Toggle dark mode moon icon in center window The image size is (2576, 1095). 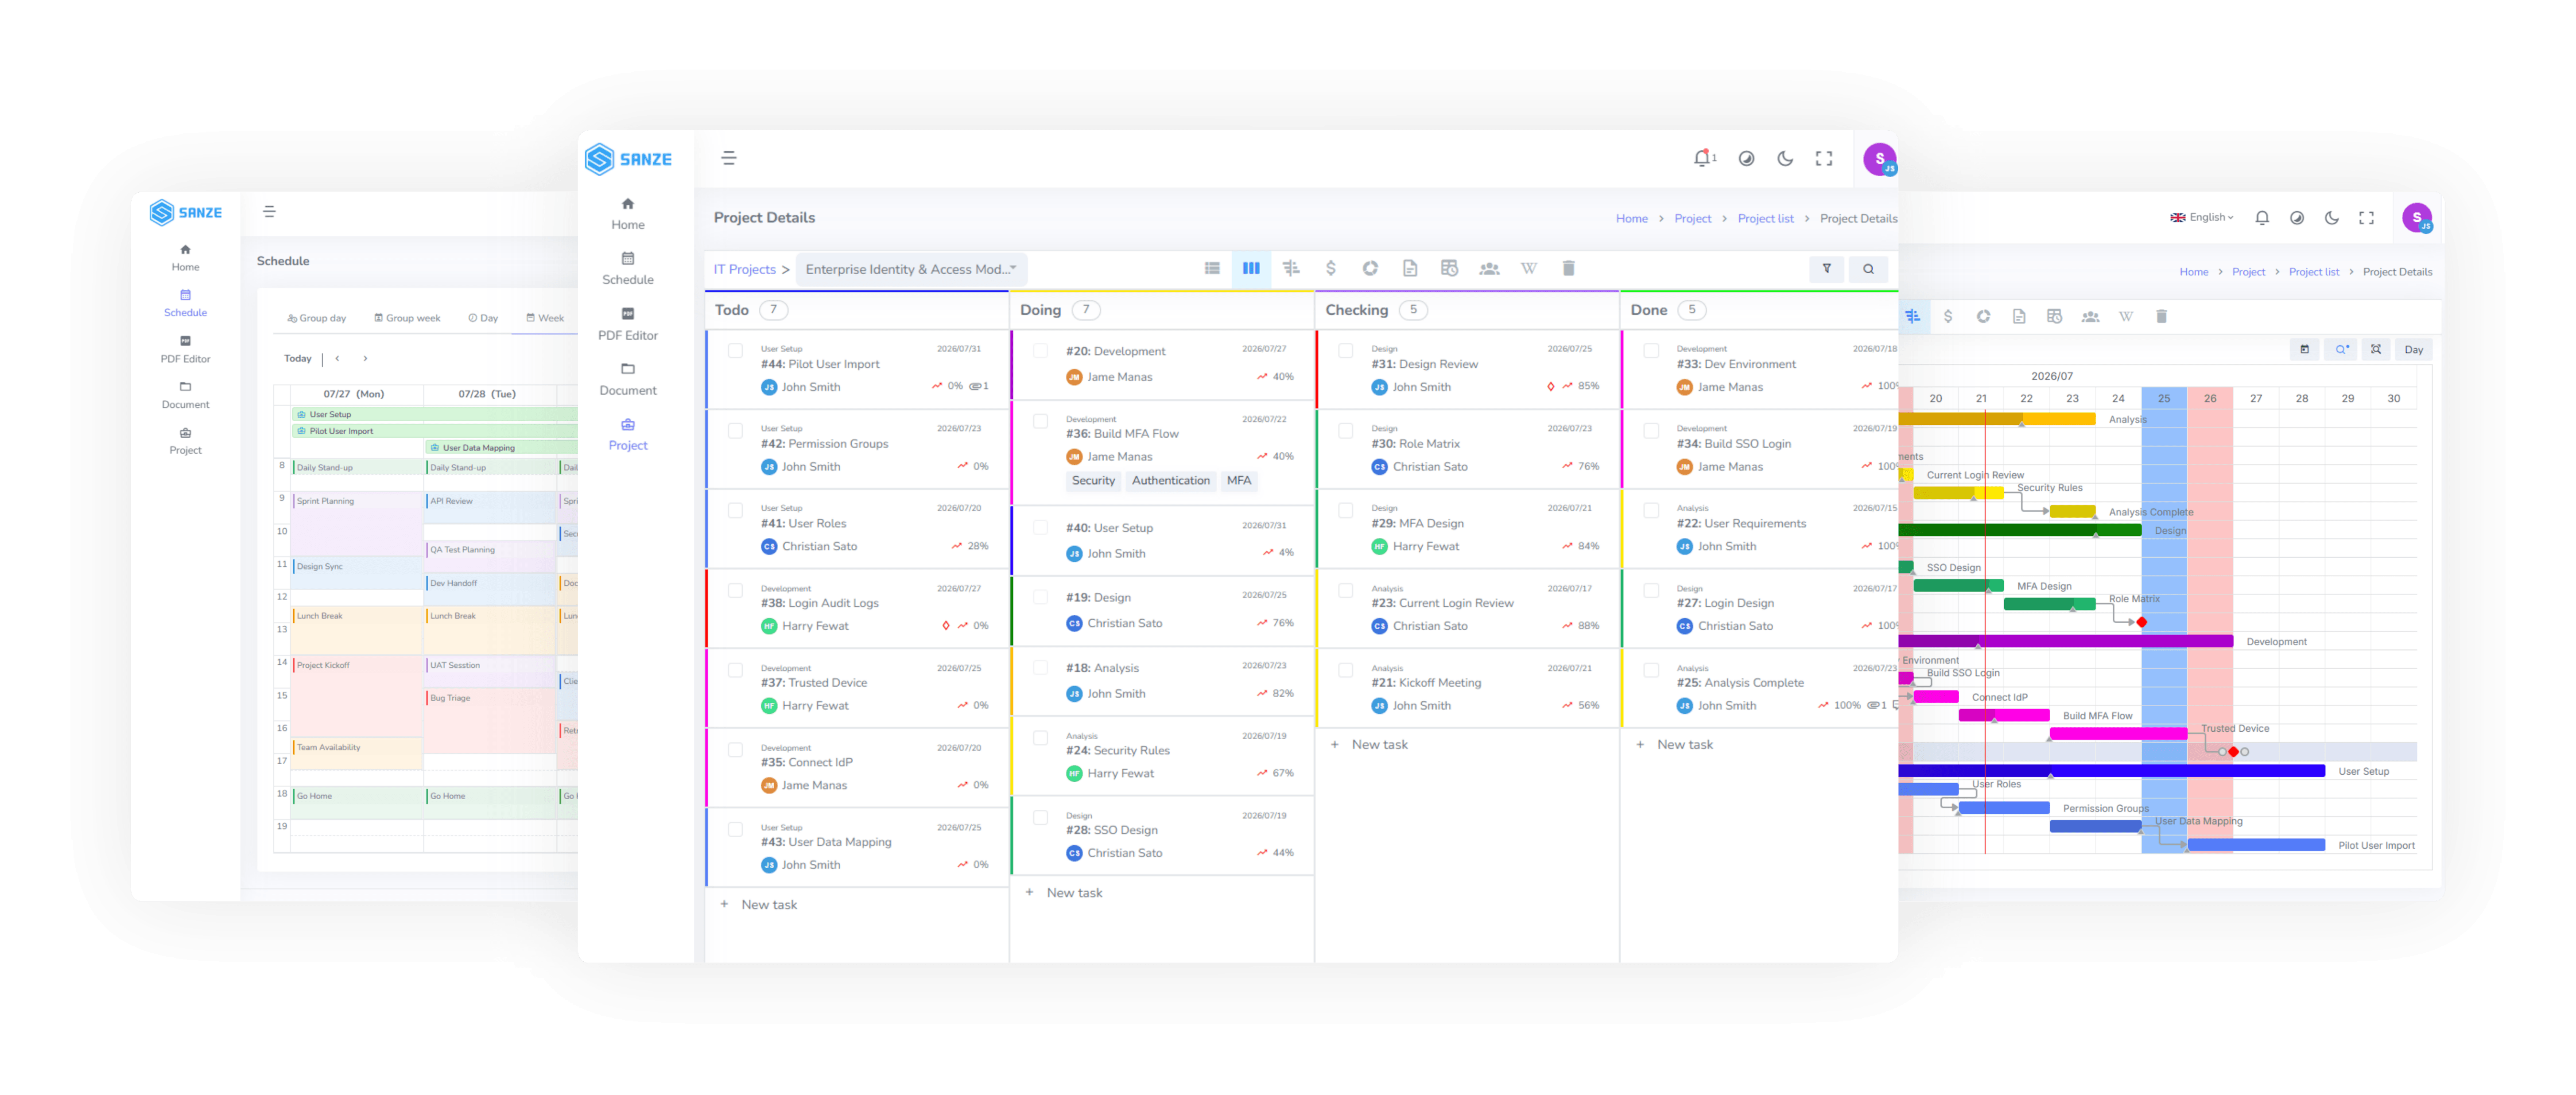click(x=1785, y=158)
